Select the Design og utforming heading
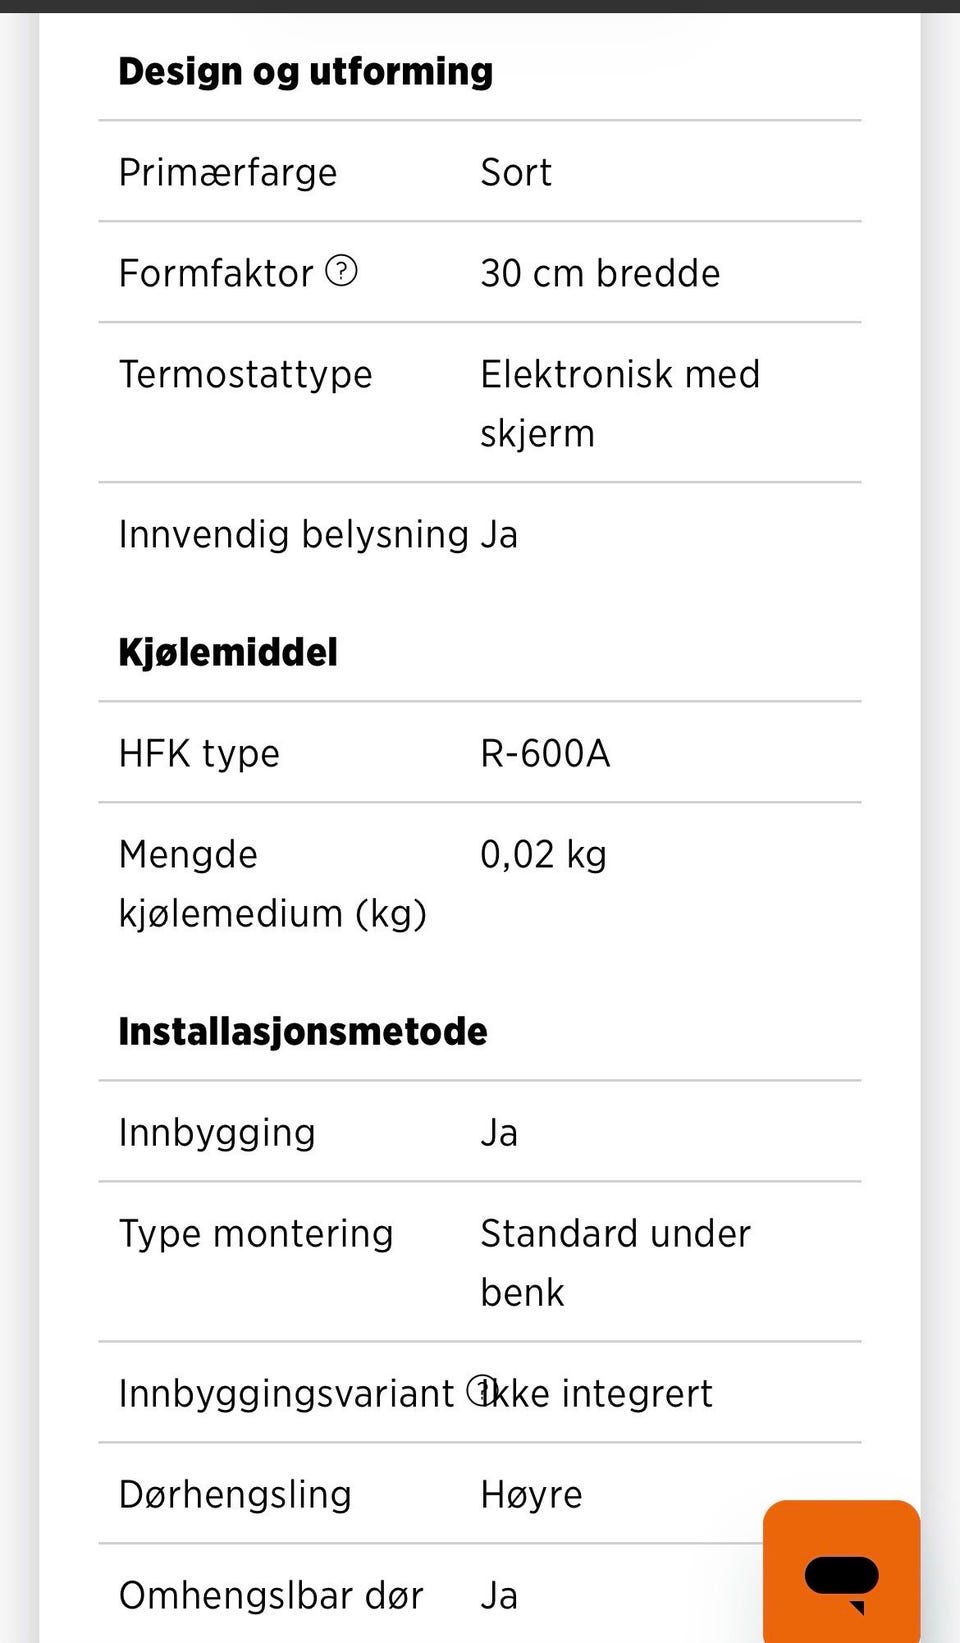Viewport: 960px width, 1643px height. coord(305,72)
